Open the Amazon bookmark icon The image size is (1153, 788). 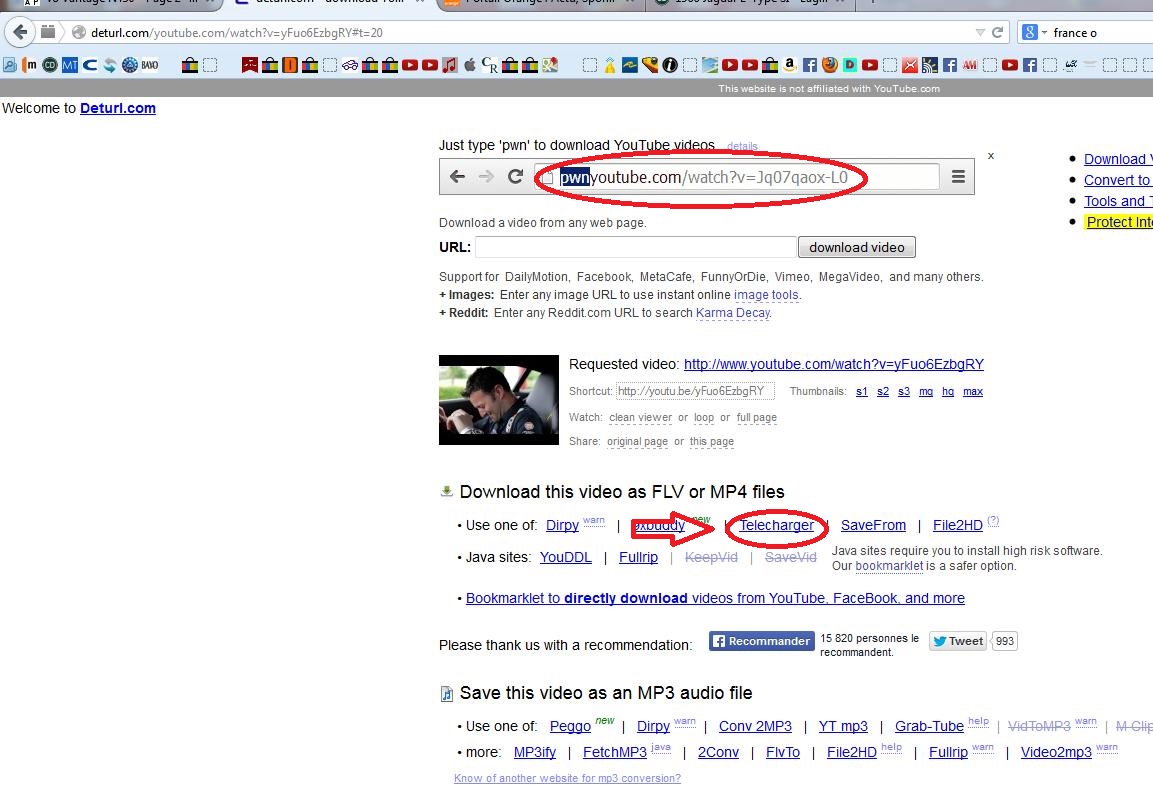[790, 65]
